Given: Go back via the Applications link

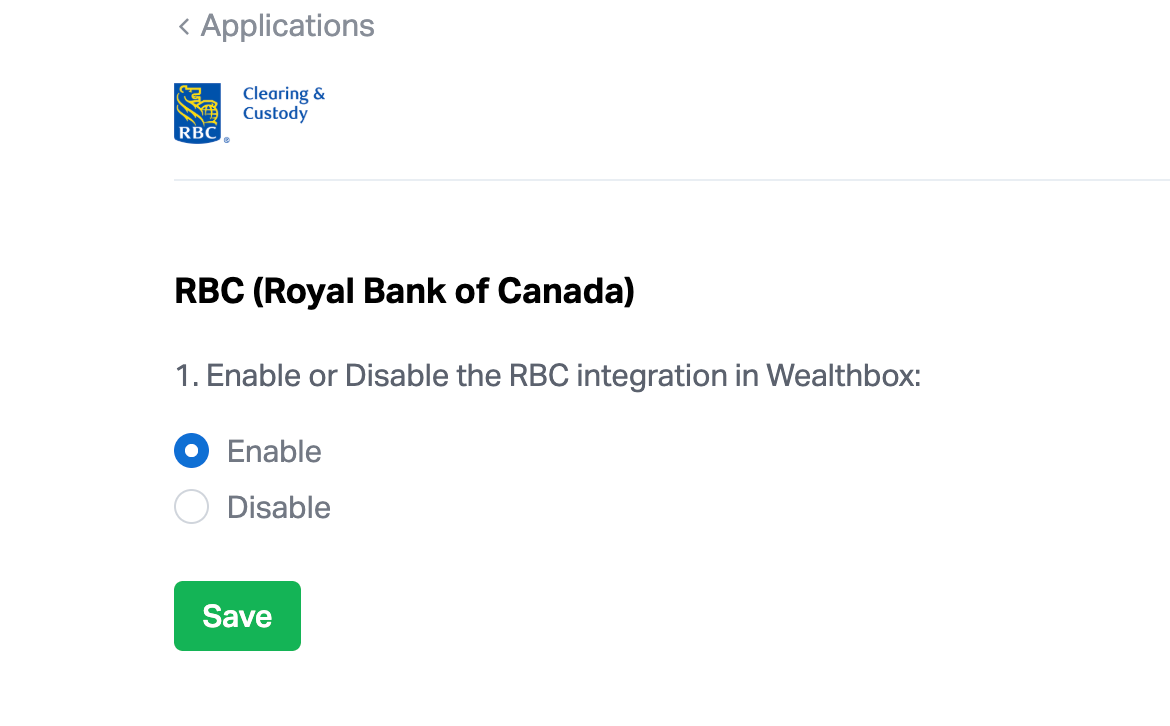Looking at the screenshot, I should click(287, 26).
